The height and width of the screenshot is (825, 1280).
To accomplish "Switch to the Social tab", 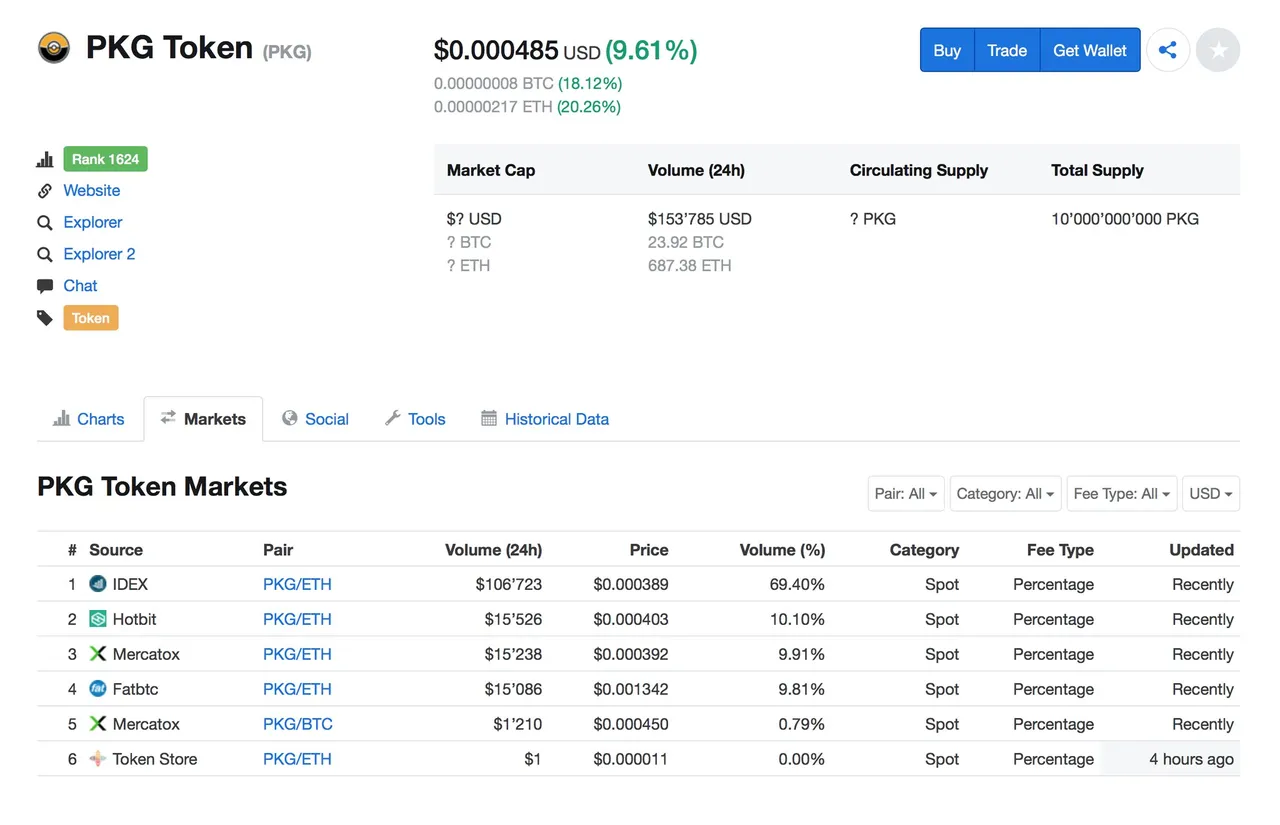I will [x=315, y=419].
